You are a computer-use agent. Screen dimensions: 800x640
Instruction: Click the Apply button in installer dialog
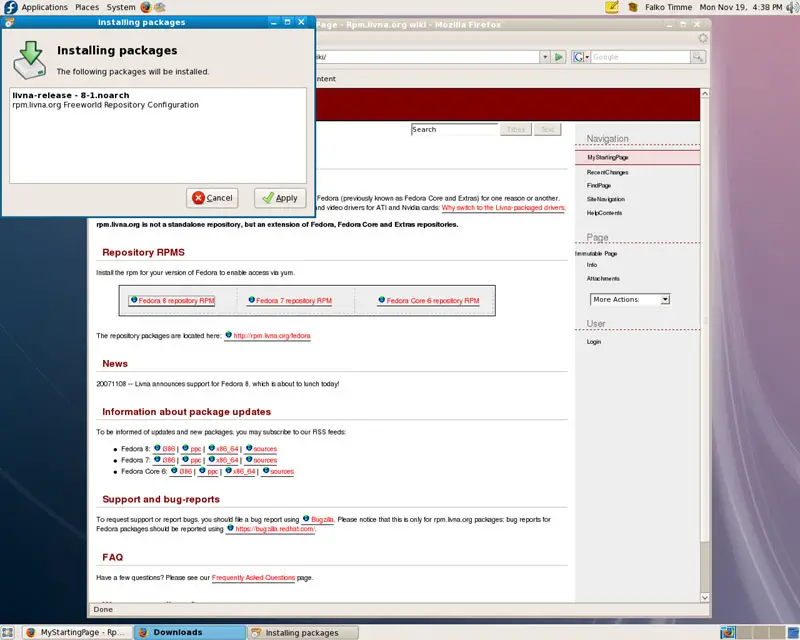pyautogui.click(x=280, y=198)
